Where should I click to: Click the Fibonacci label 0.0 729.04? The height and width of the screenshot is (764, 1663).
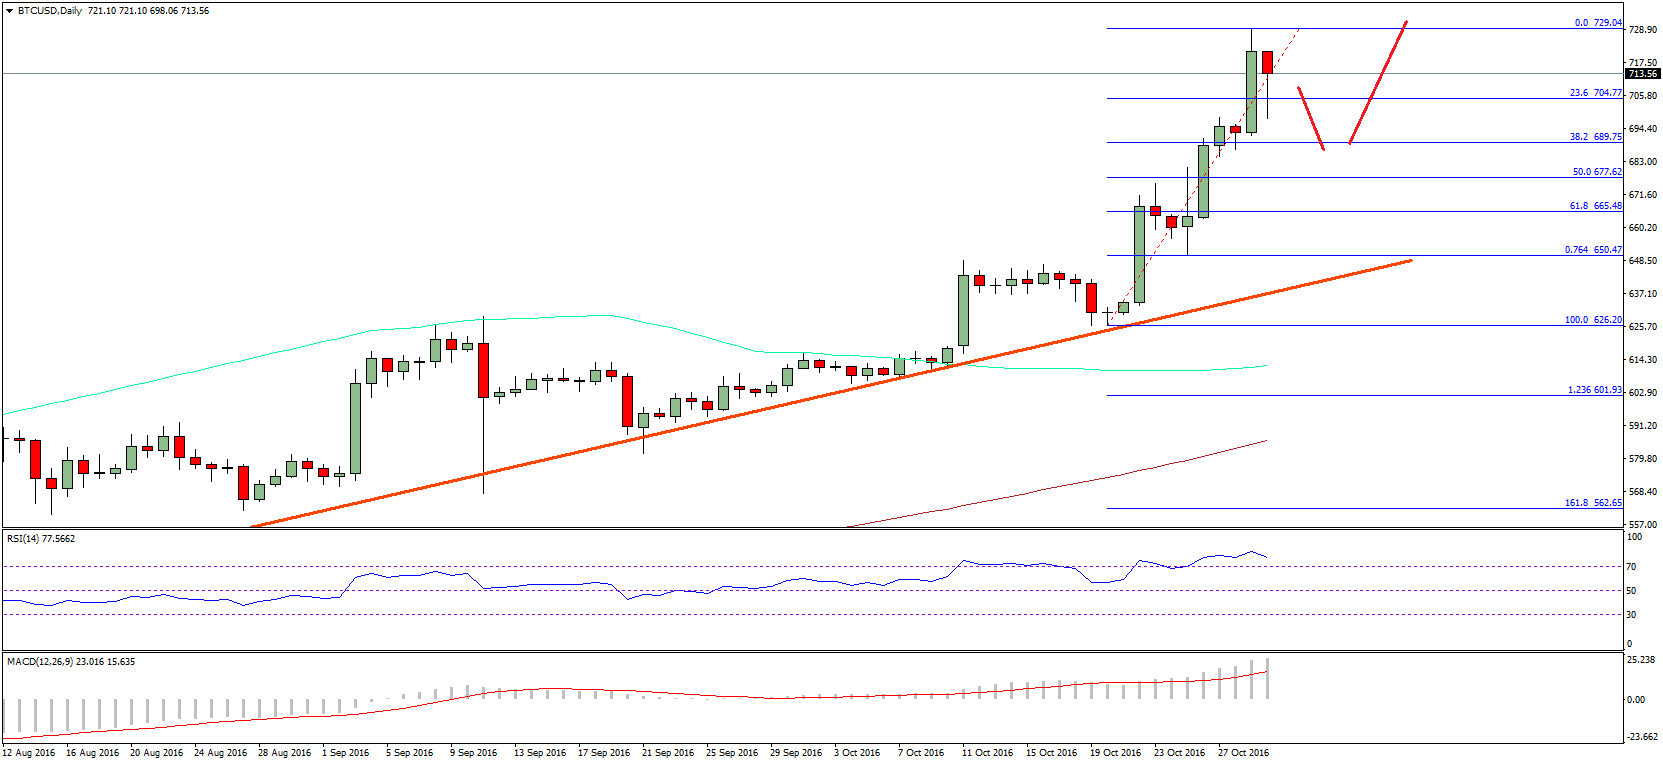(x=1598, y=23)
